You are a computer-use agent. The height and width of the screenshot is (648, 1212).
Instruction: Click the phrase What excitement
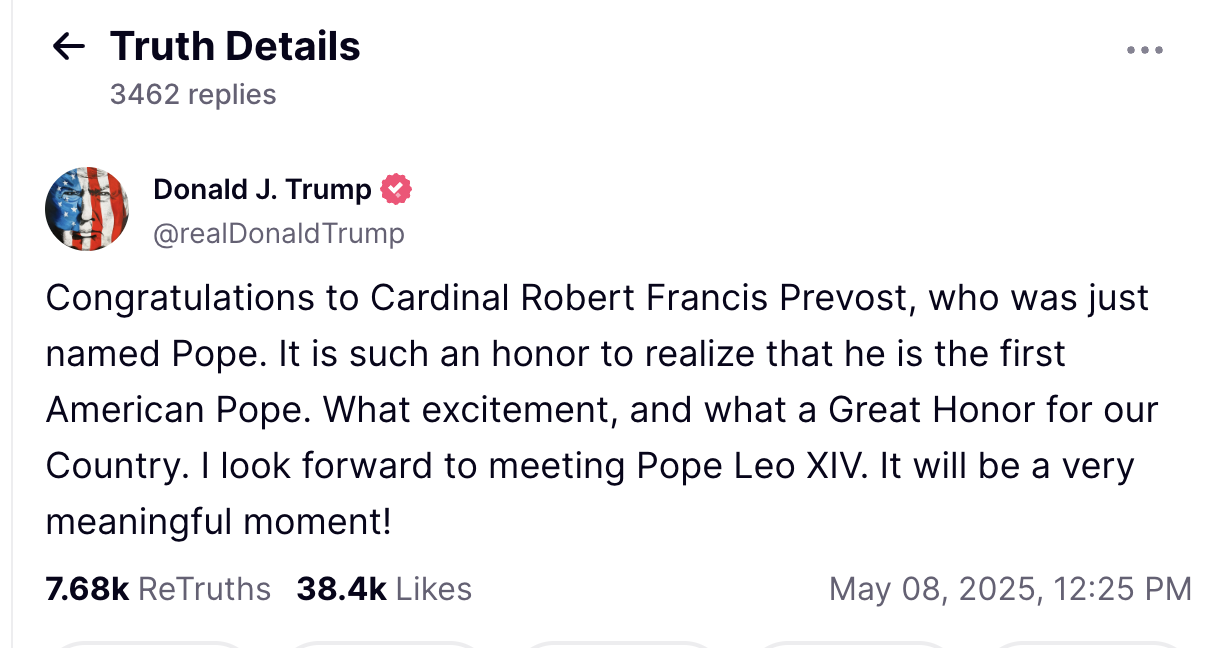click(468, 410)
